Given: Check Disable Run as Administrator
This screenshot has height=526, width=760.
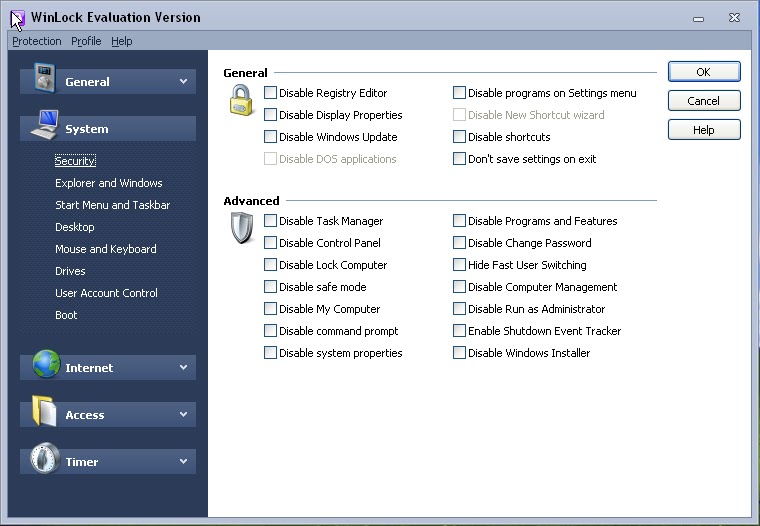Looking at the screenshot, I should tap(459, 309).
